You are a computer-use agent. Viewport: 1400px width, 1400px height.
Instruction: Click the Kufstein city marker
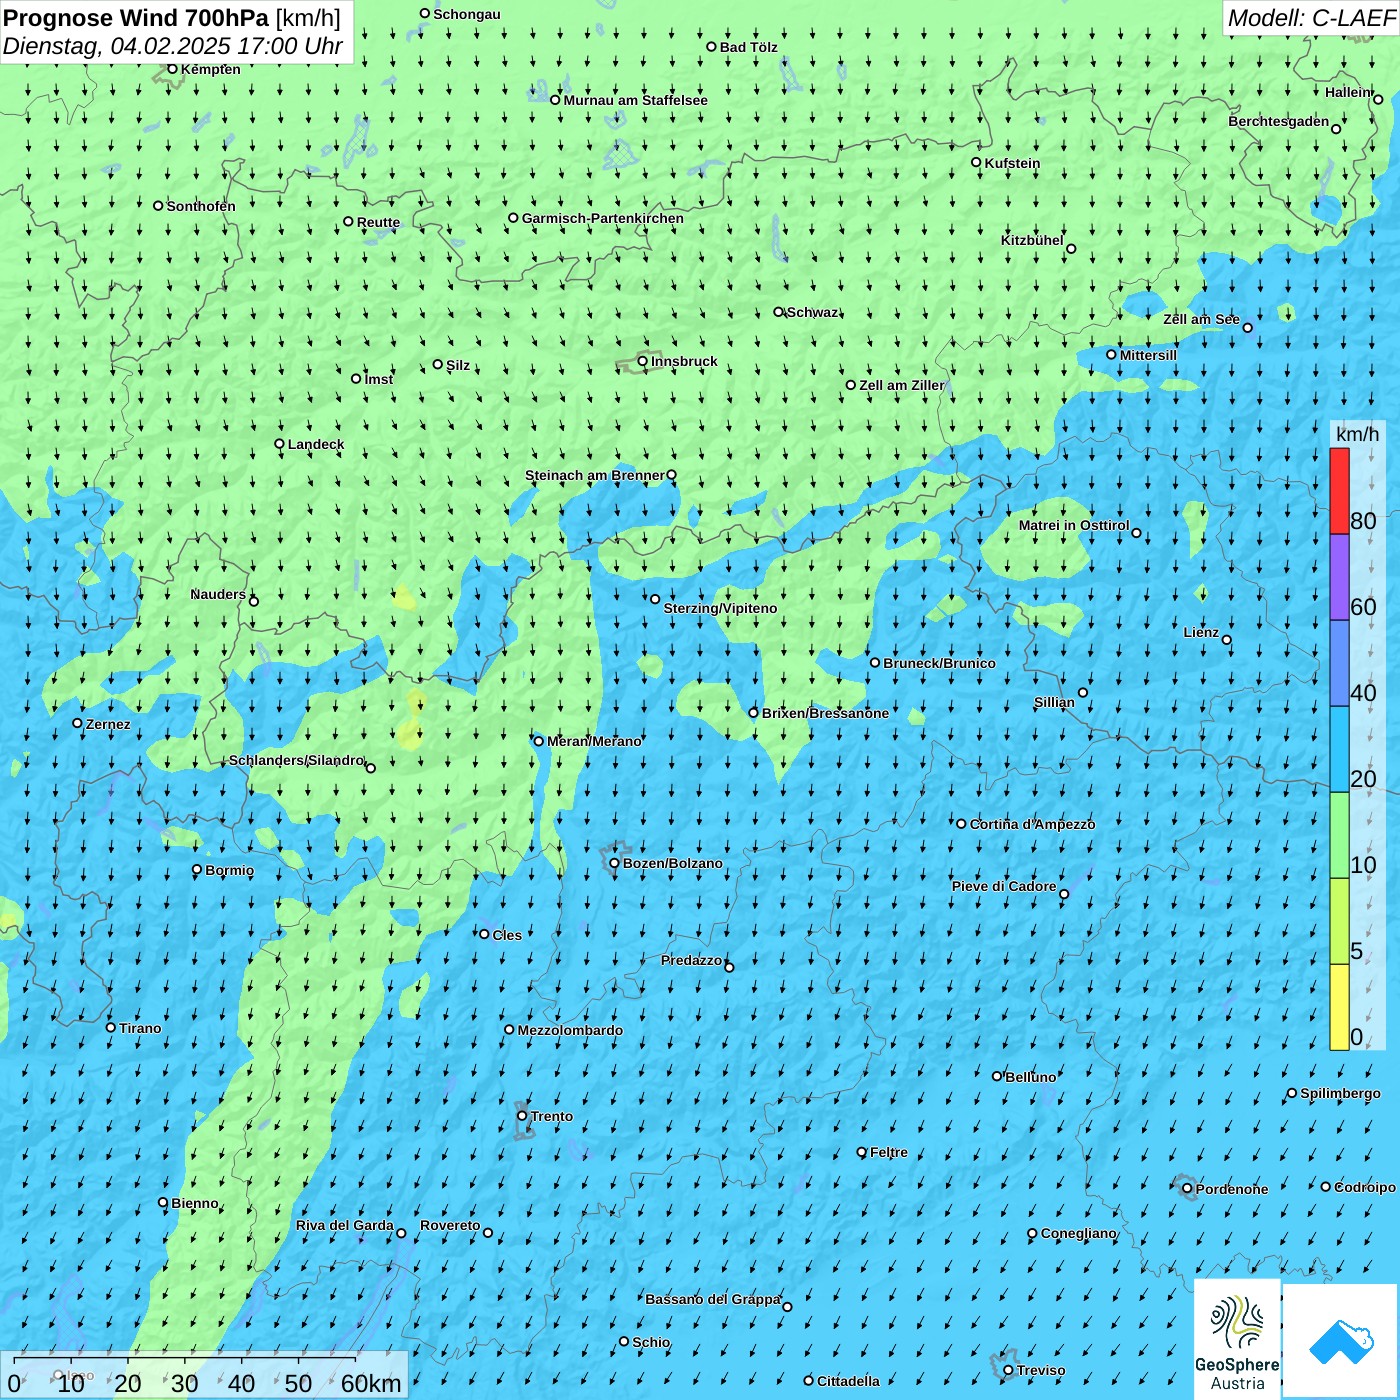tap(976, 162)
